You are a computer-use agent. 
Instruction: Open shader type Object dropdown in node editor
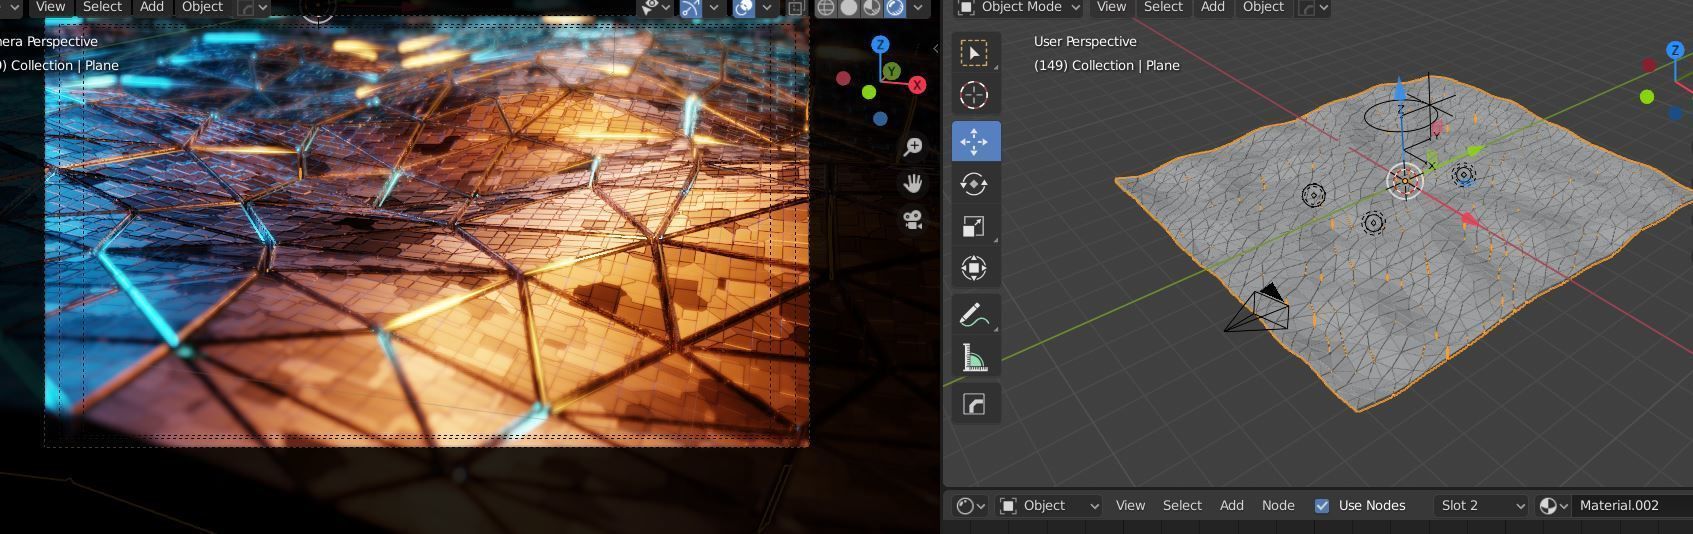(1050, 506)
